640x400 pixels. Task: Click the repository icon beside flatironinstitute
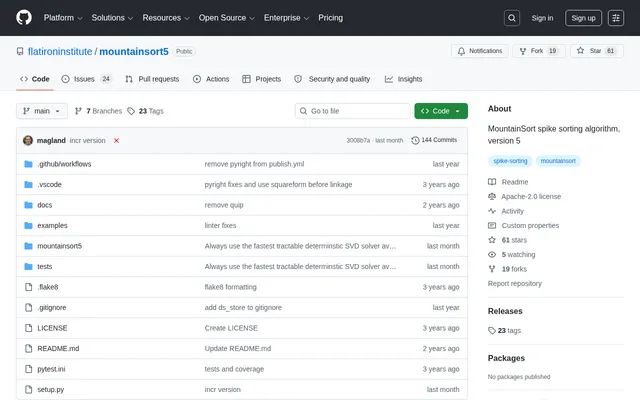click(x=20, y=51)
